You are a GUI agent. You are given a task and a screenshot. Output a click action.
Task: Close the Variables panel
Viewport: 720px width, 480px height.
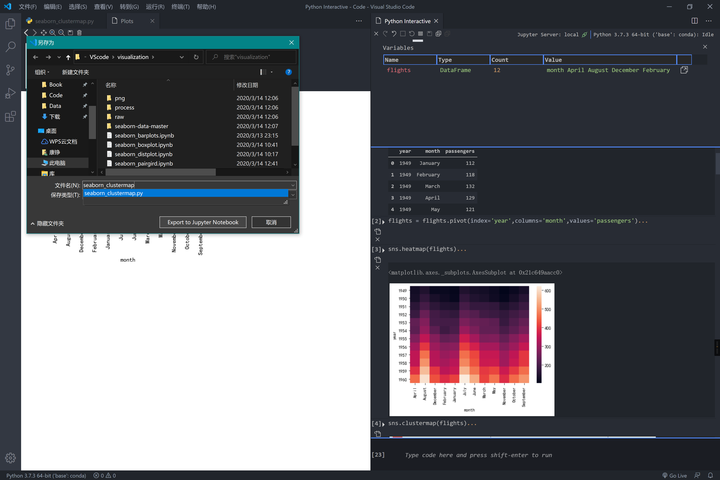[705, 47]
